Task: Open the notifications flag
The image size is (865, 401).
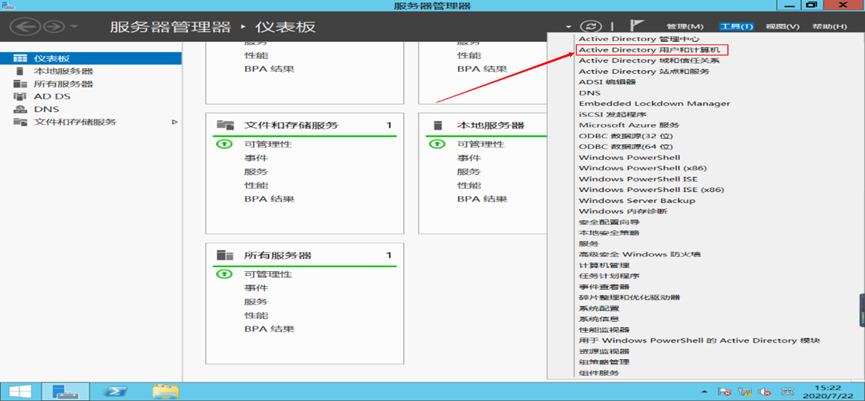Action: 637,26
